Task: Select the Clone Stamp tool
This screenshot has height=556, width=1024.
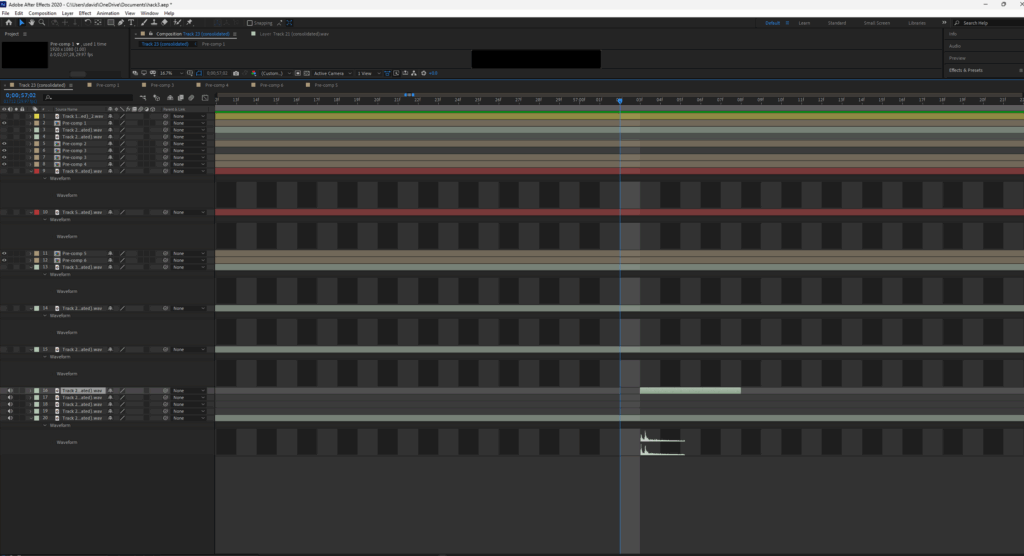Action: click(x=154, y=22)
